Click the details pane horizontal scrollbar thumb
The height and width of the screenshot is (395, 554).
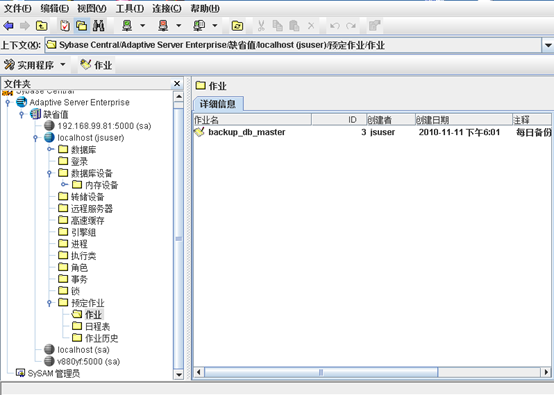click(321, 372)
